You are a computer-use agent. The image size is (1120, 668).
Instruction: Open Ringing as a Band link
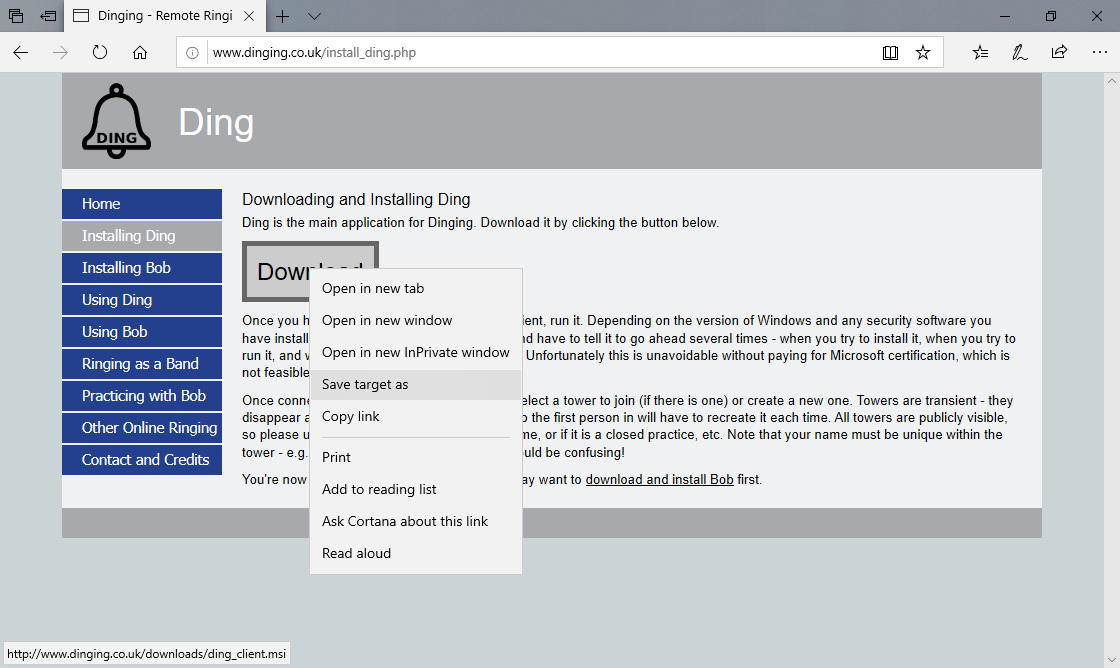[x=142, y=364]
